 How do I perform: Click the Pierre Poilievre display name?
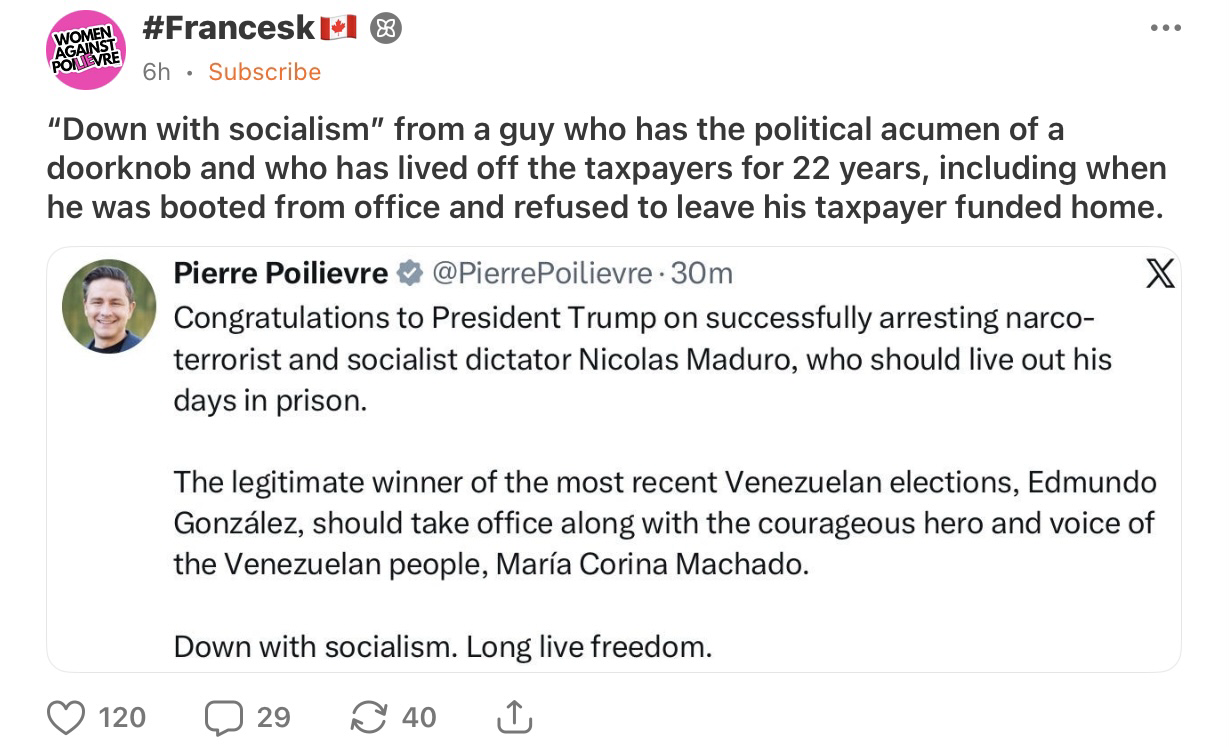pos(280,273)
